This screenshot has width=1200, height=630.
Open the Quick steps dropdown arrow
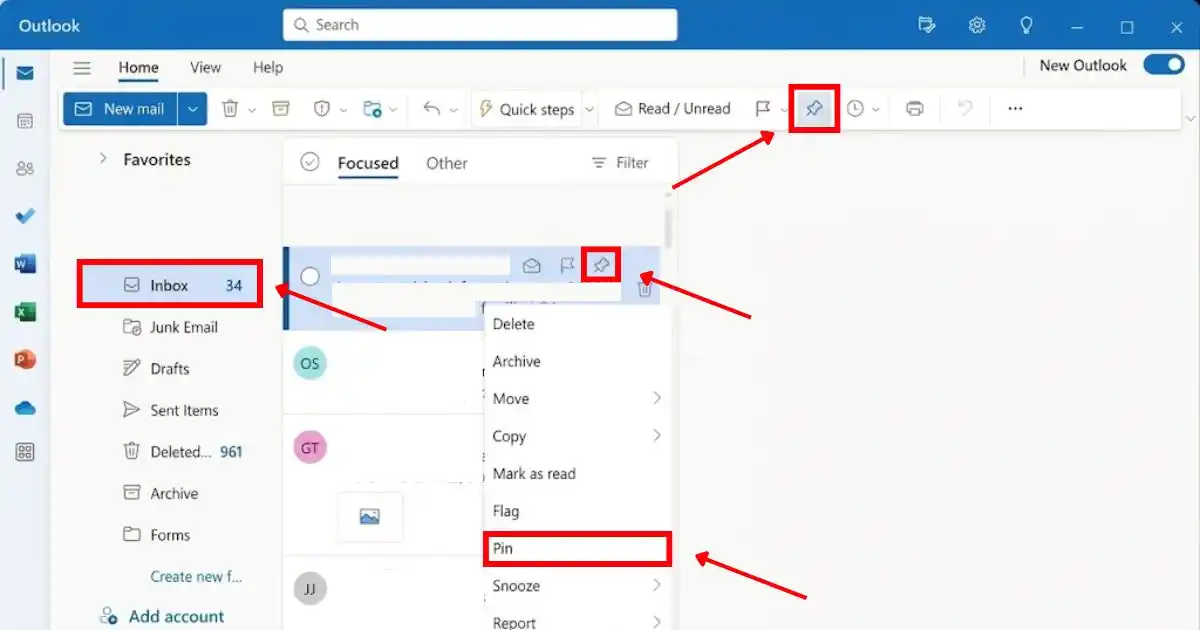(x=589, y=109)
